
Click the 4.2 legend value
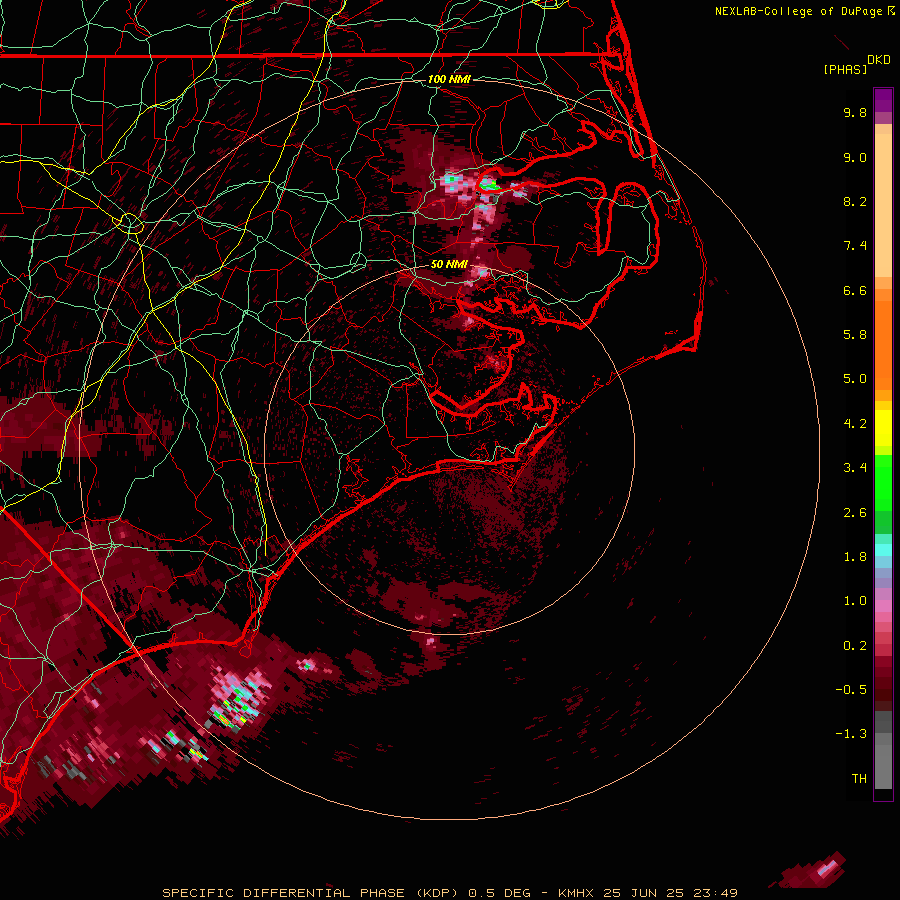pos(855,424)
